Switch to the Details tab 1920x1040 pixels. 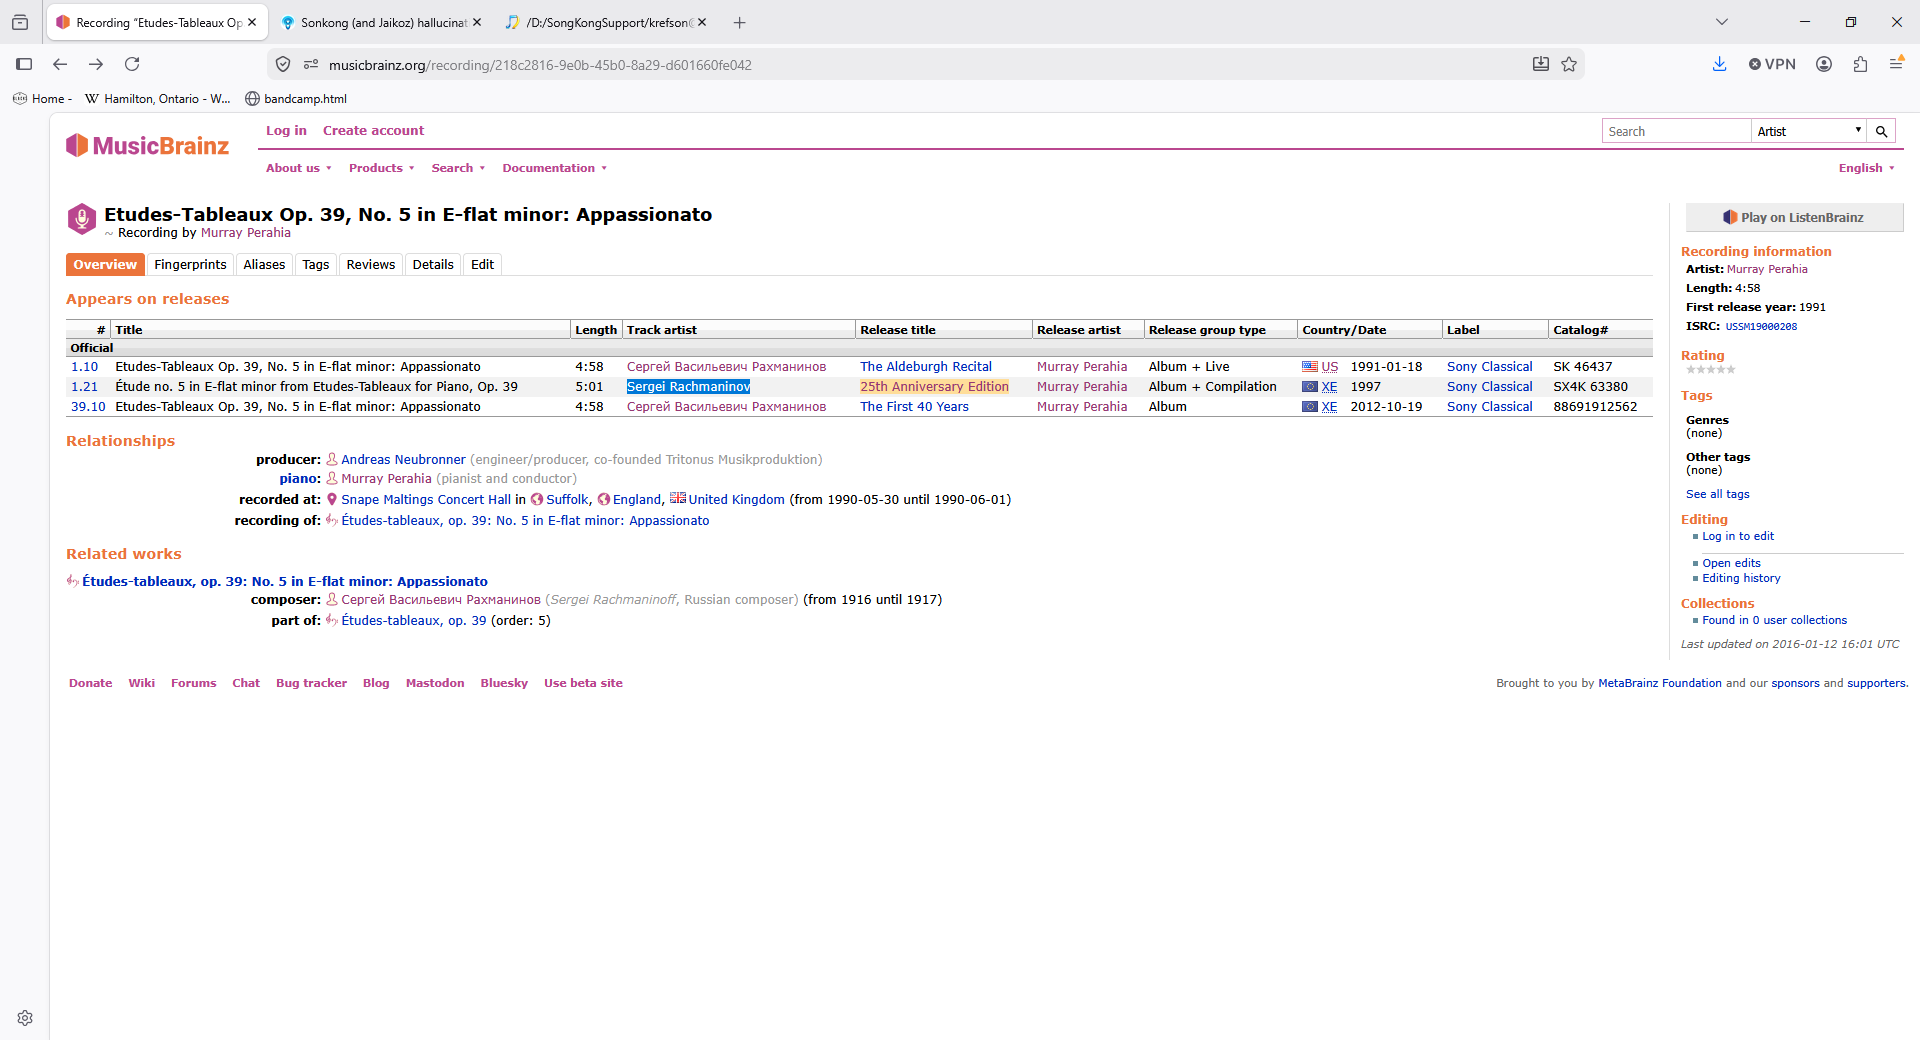[x=433, y=264]
